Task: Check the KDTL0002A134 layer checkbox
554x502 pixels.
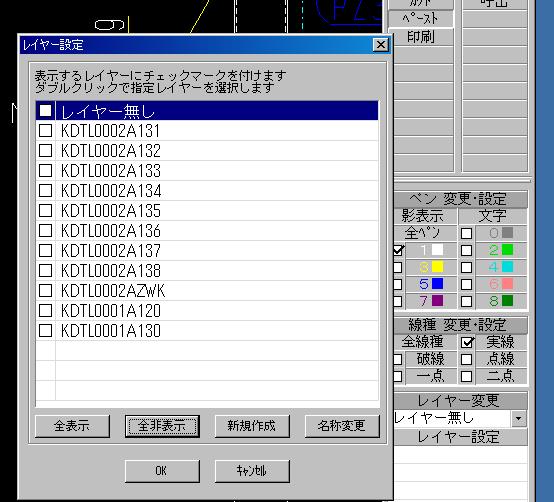Action: click(45, 191)
